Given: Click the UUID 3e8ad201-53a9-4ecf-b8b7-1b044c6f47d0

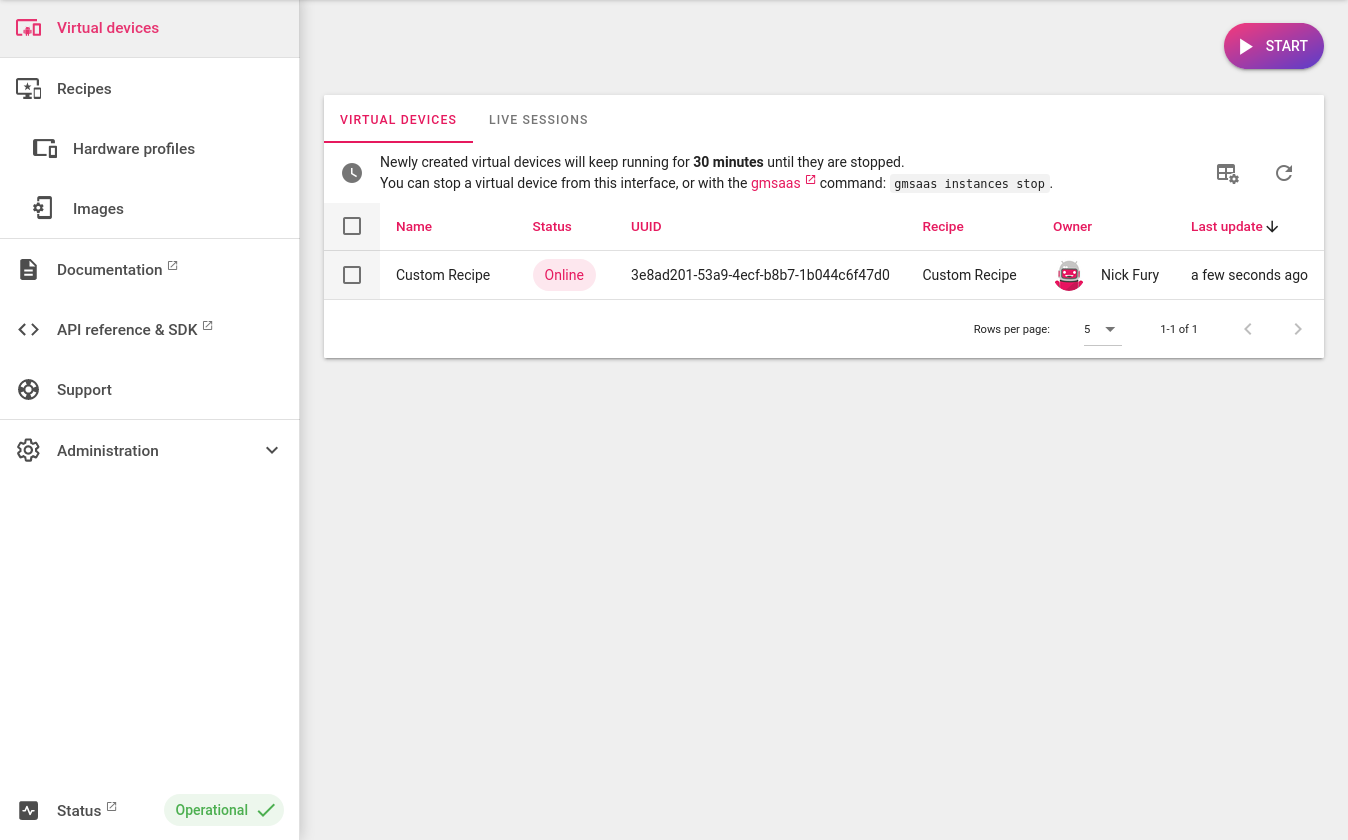Looking at the screenshot, I should tap(760, 275).
